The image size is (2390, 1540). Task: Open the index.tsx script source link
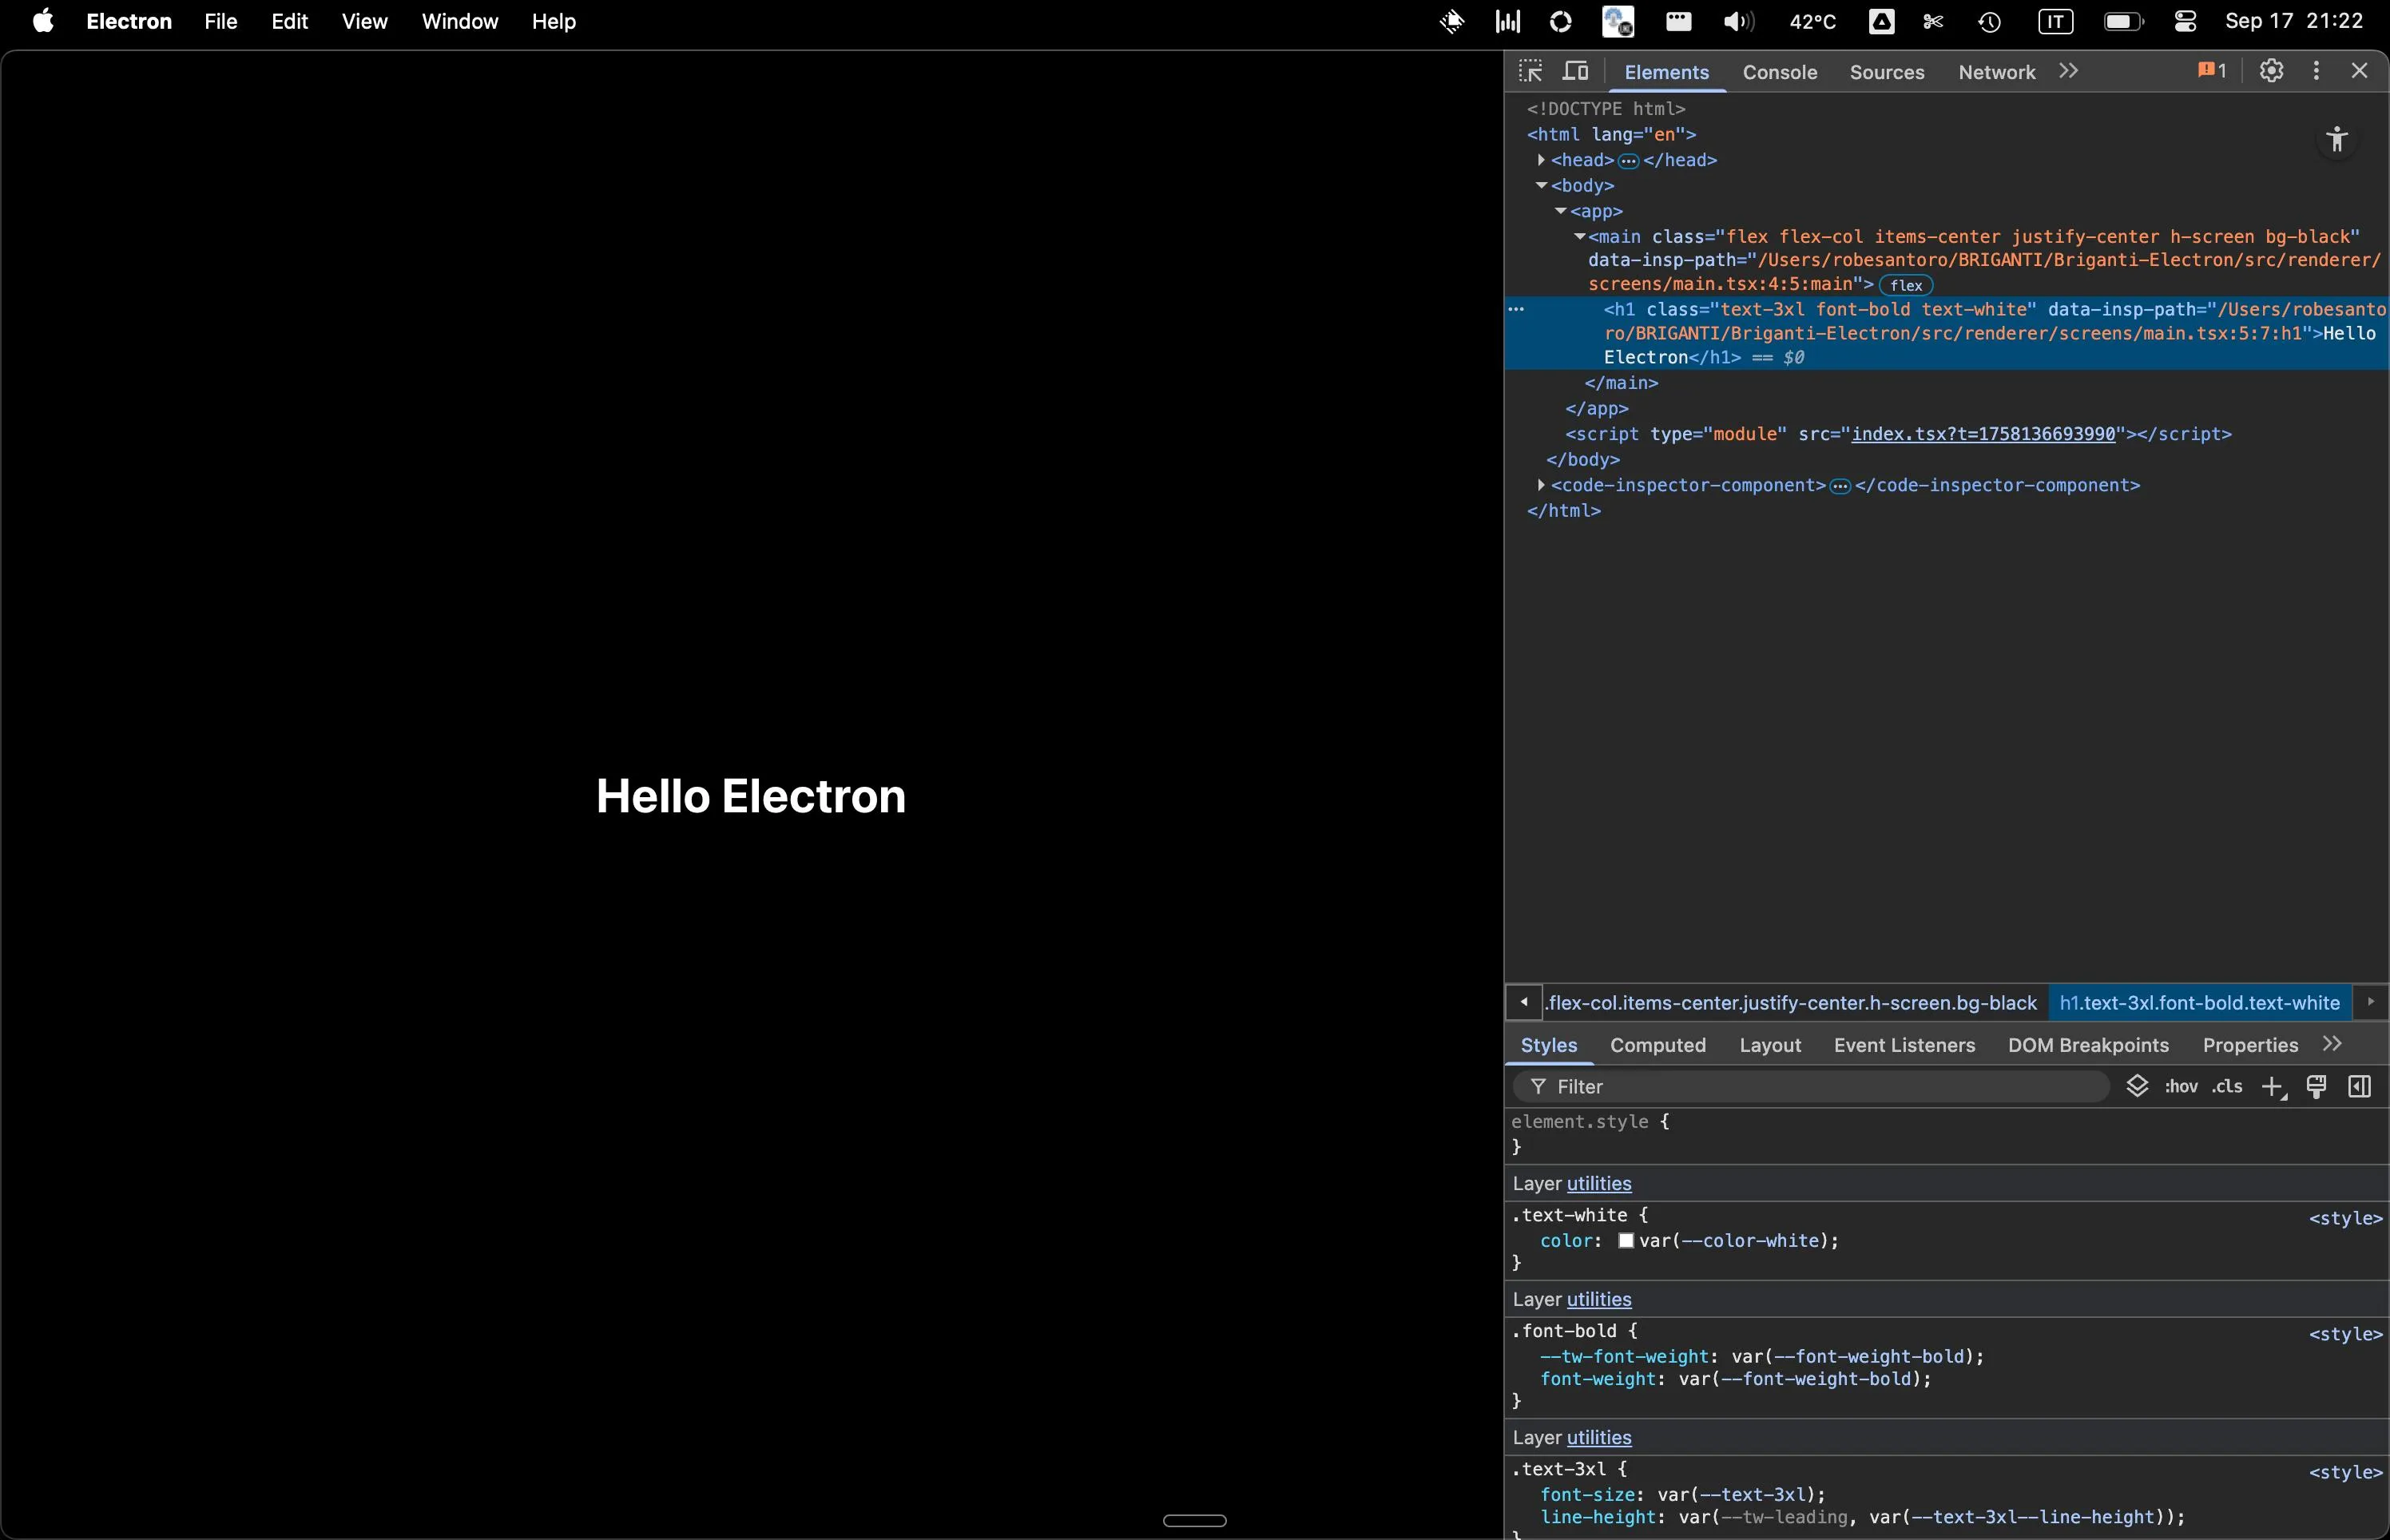pyautogui.click(x=1983, y=434)
